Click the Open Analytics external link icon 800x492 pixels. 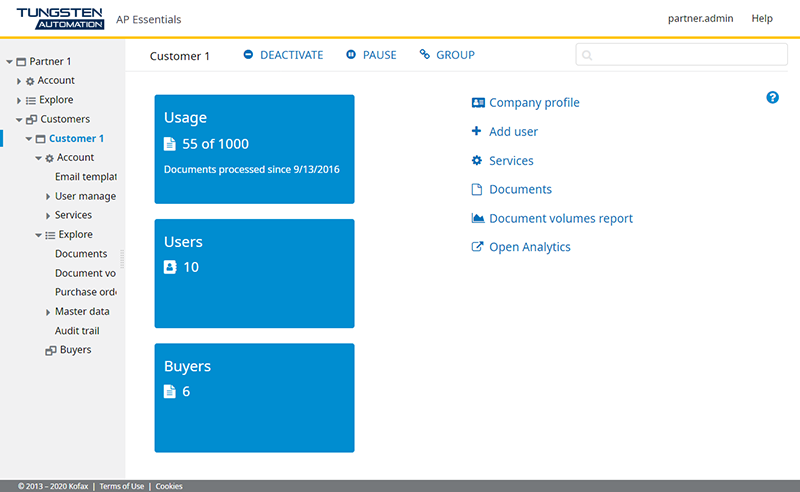(477, 248)
